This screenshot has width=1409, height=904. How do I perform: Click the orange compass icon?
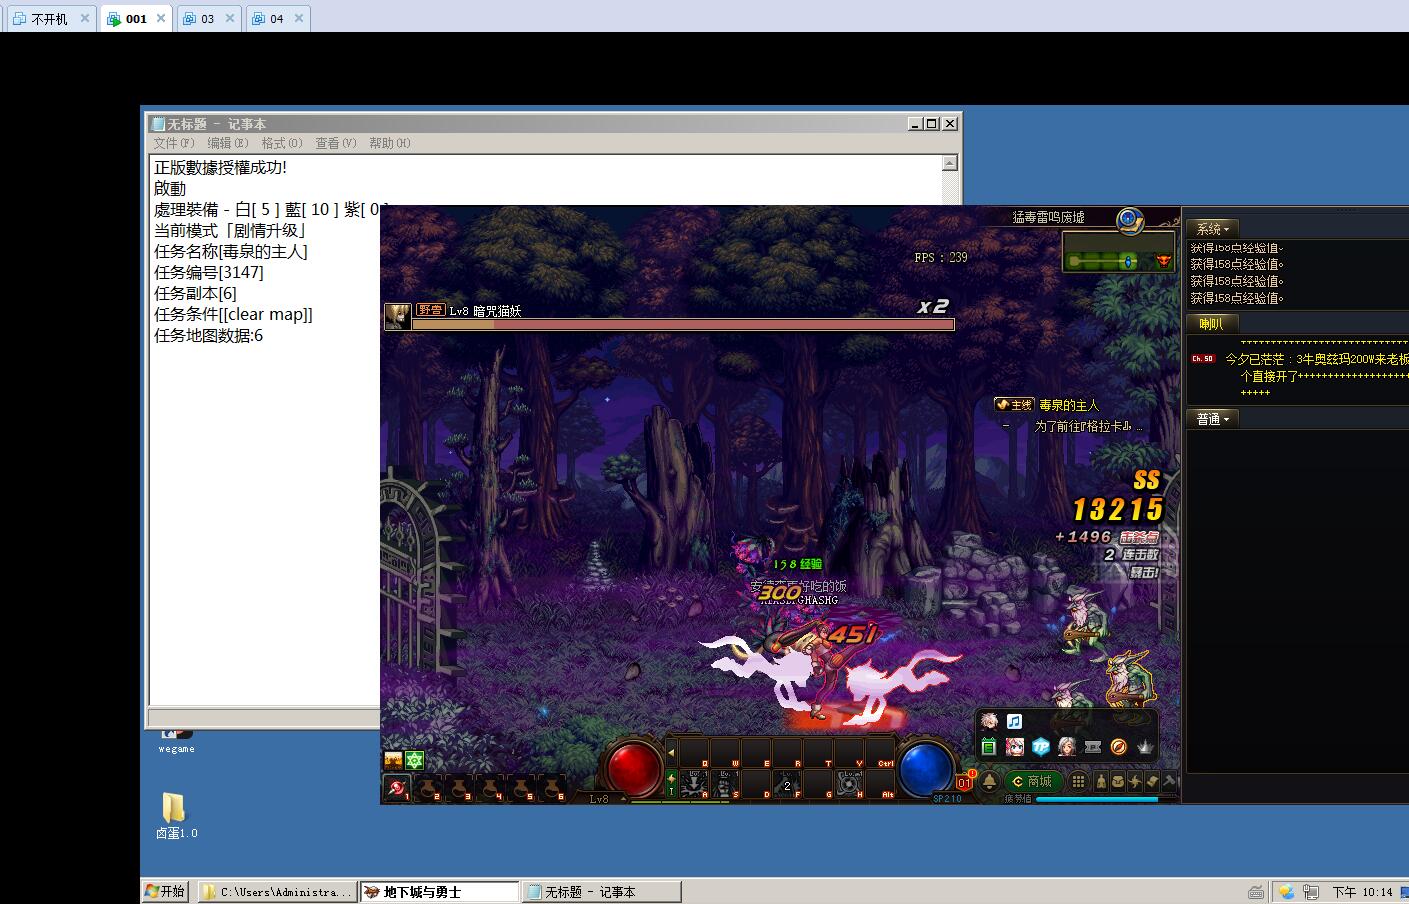[1119, 747]
